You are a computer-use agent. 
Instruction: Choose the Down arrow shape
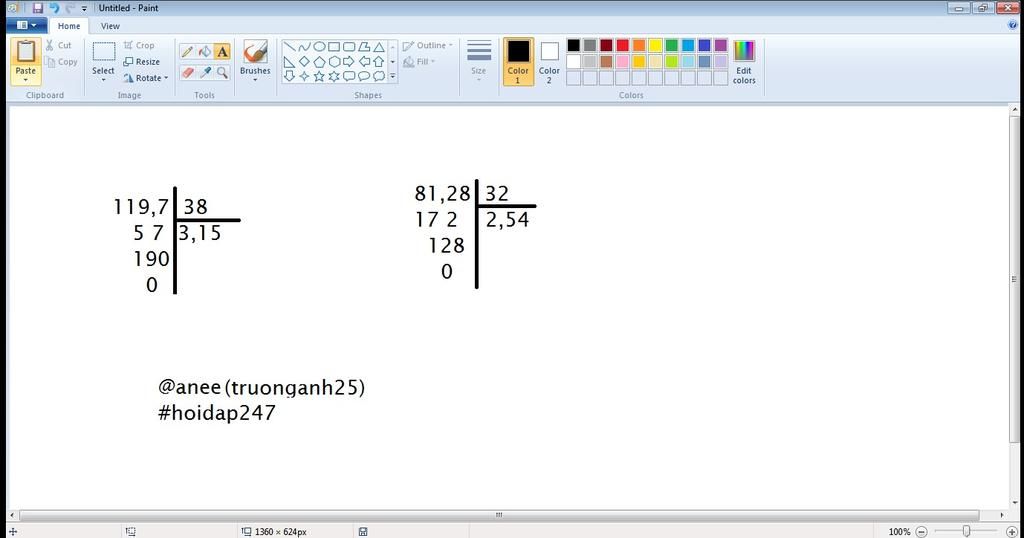click(289, 76)
